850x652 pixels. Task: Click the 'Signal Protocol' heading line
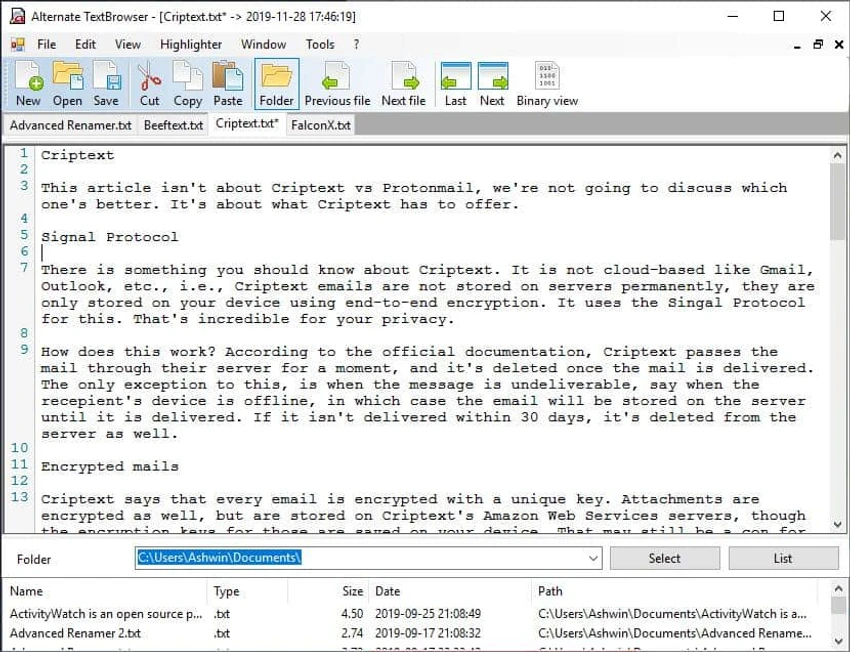110,237
